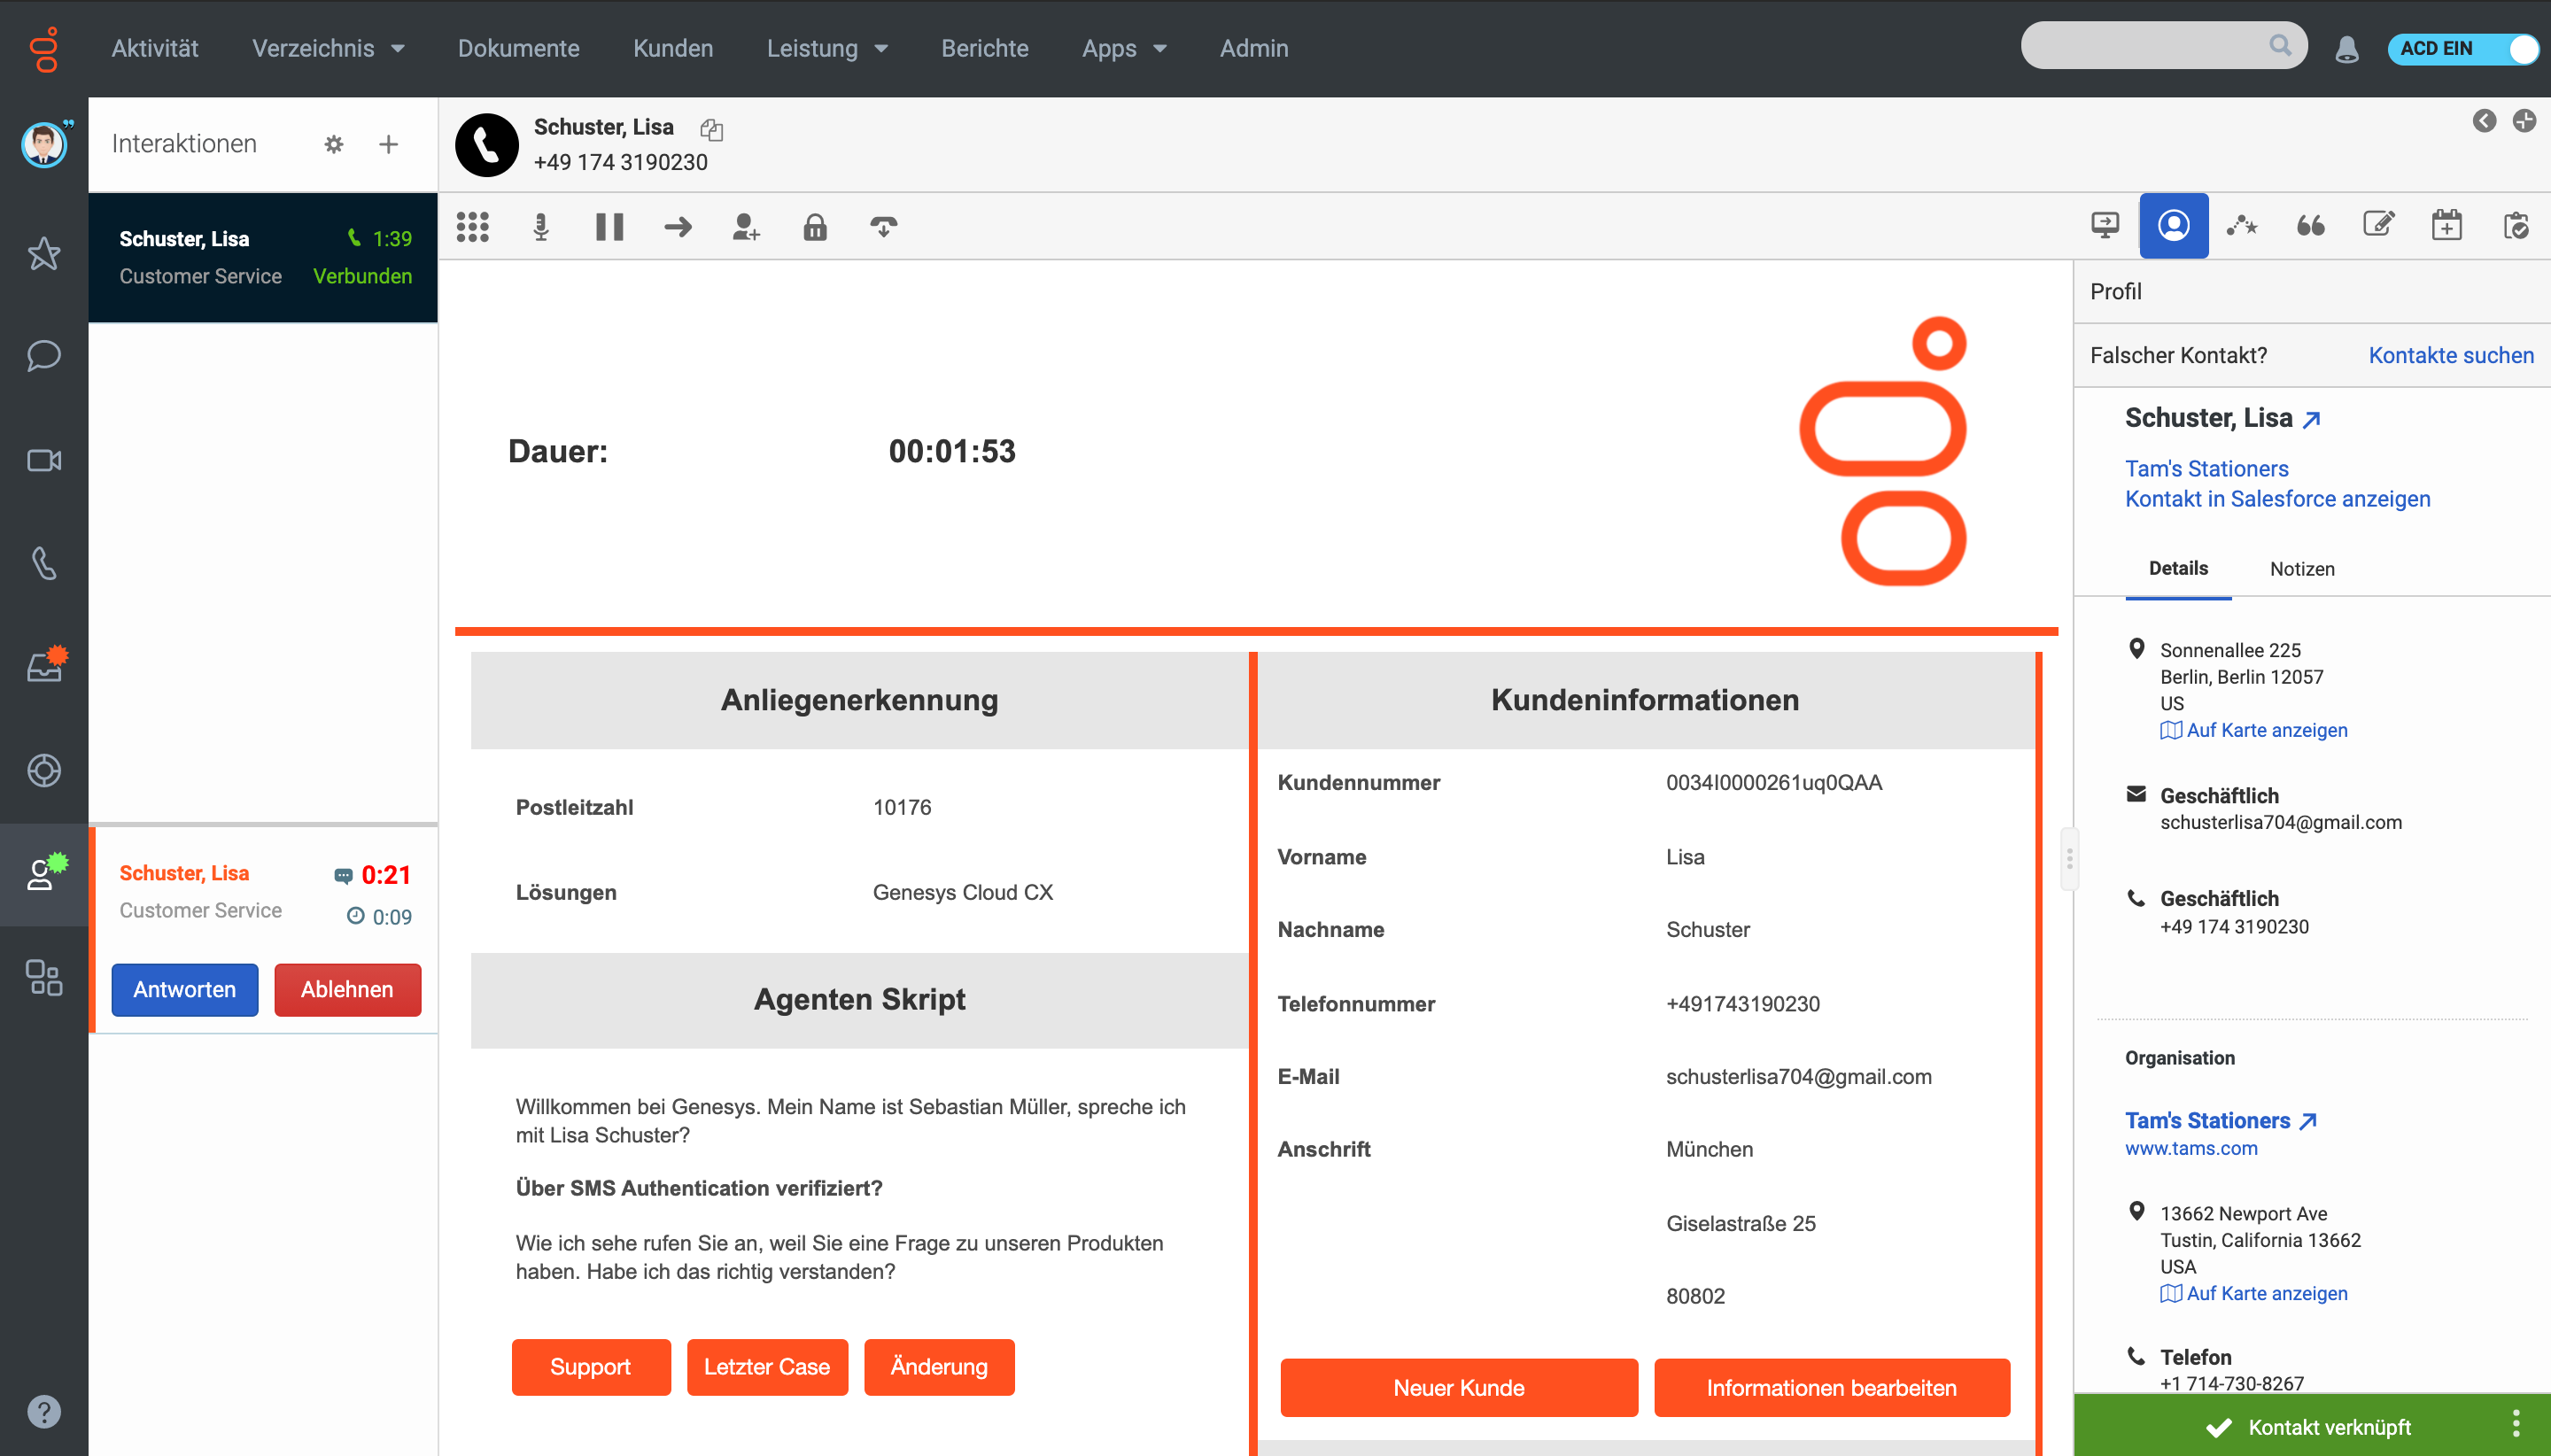Switch to the Notizen tab

(x=2301, y=568)
